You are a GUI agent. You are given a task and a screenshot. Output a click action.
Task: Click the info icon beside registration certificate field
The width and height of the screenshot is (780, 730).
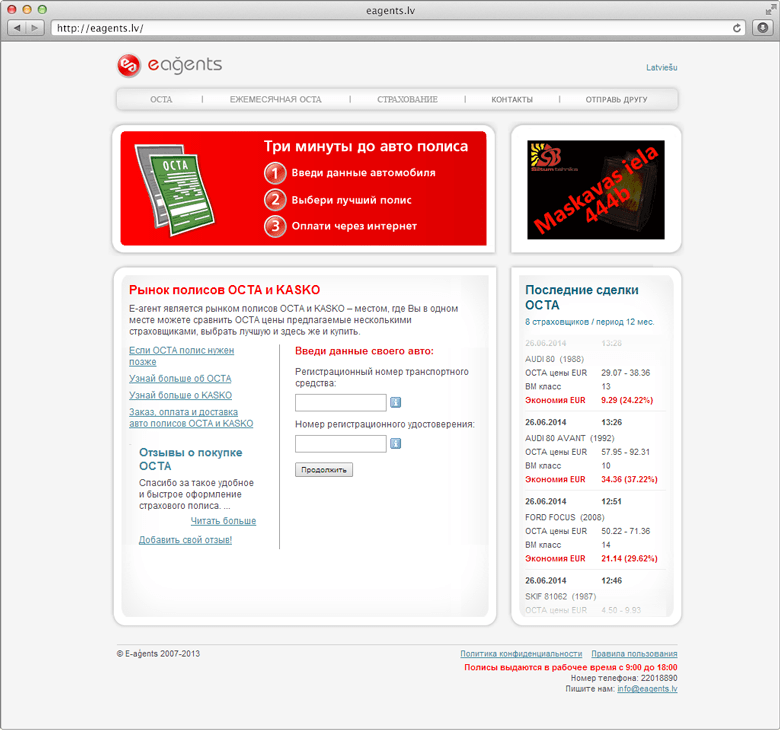tap(395, 444)
